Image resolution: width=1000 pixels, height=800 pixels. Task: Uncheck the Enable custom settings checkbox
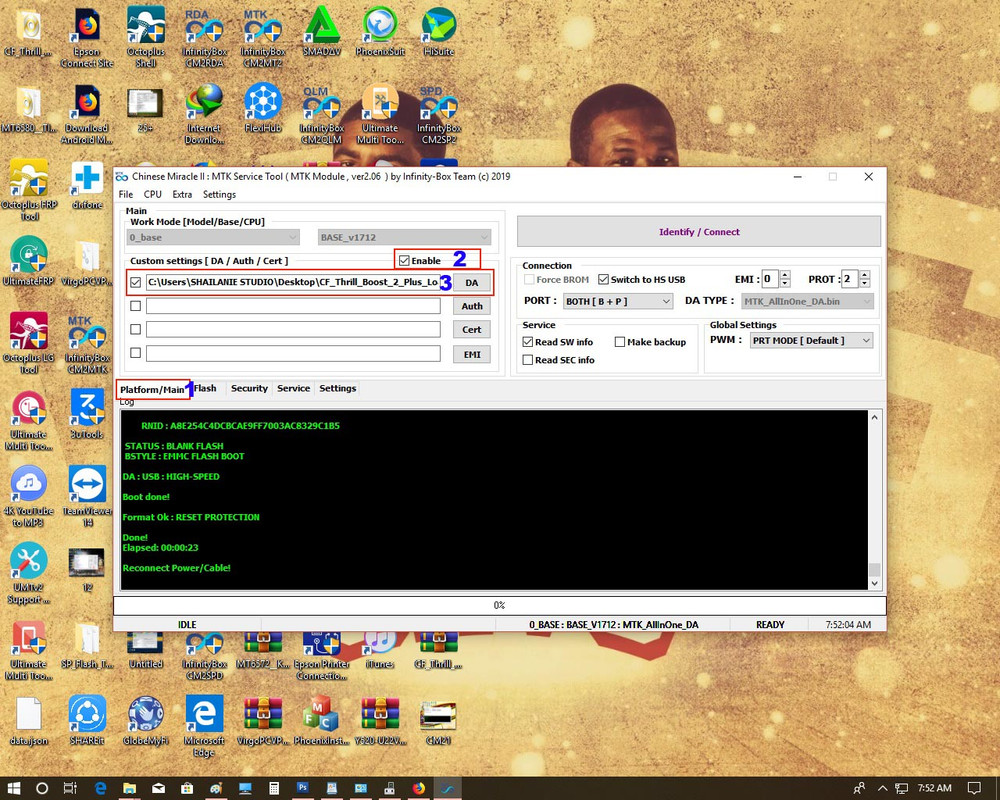click(404, 260)
